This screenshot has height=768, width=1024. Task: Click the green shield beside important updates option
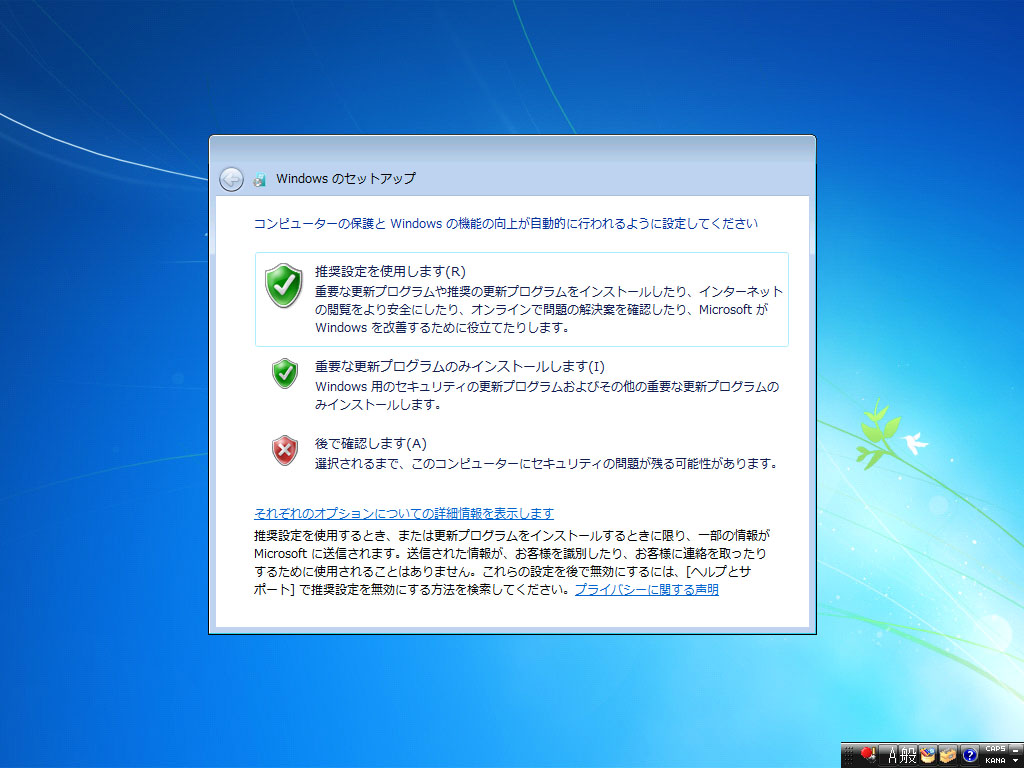[x=285, y=373]
